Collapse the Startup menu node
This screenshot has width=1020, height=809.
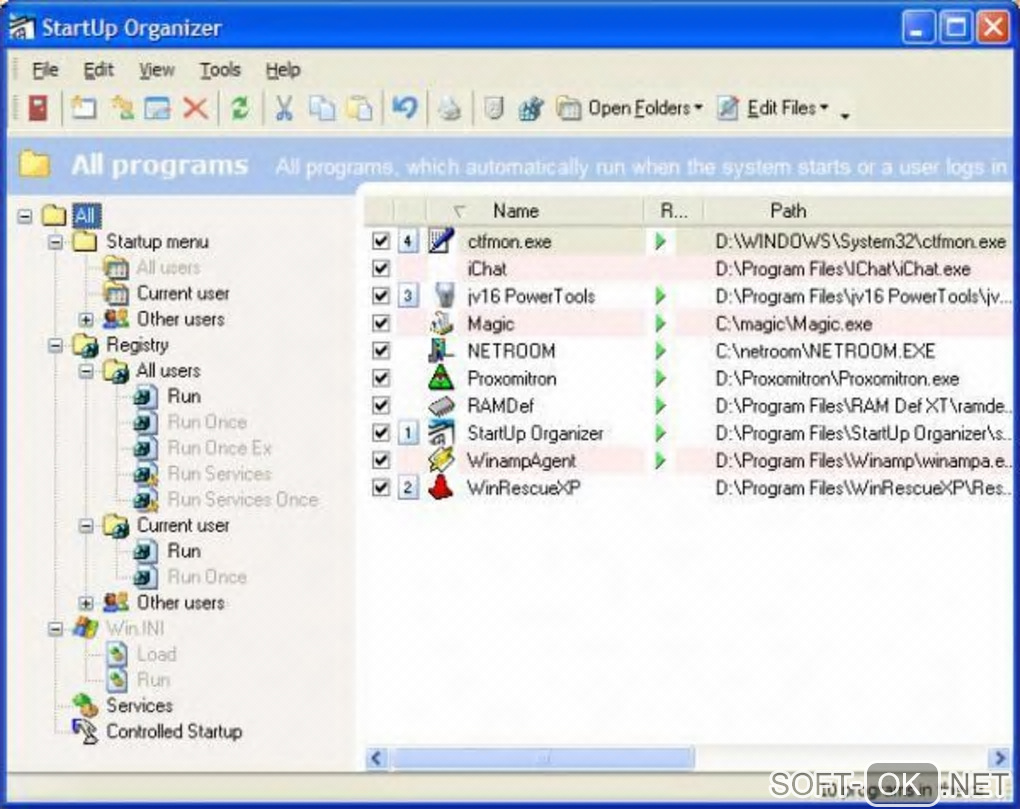point(56,242)
